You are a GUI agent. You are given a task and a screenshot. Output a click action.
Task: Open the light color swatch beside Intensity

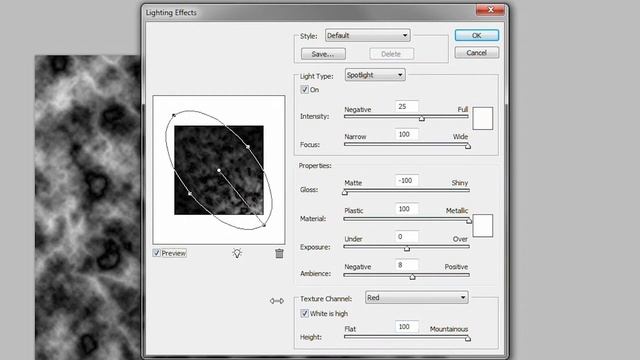483,118
